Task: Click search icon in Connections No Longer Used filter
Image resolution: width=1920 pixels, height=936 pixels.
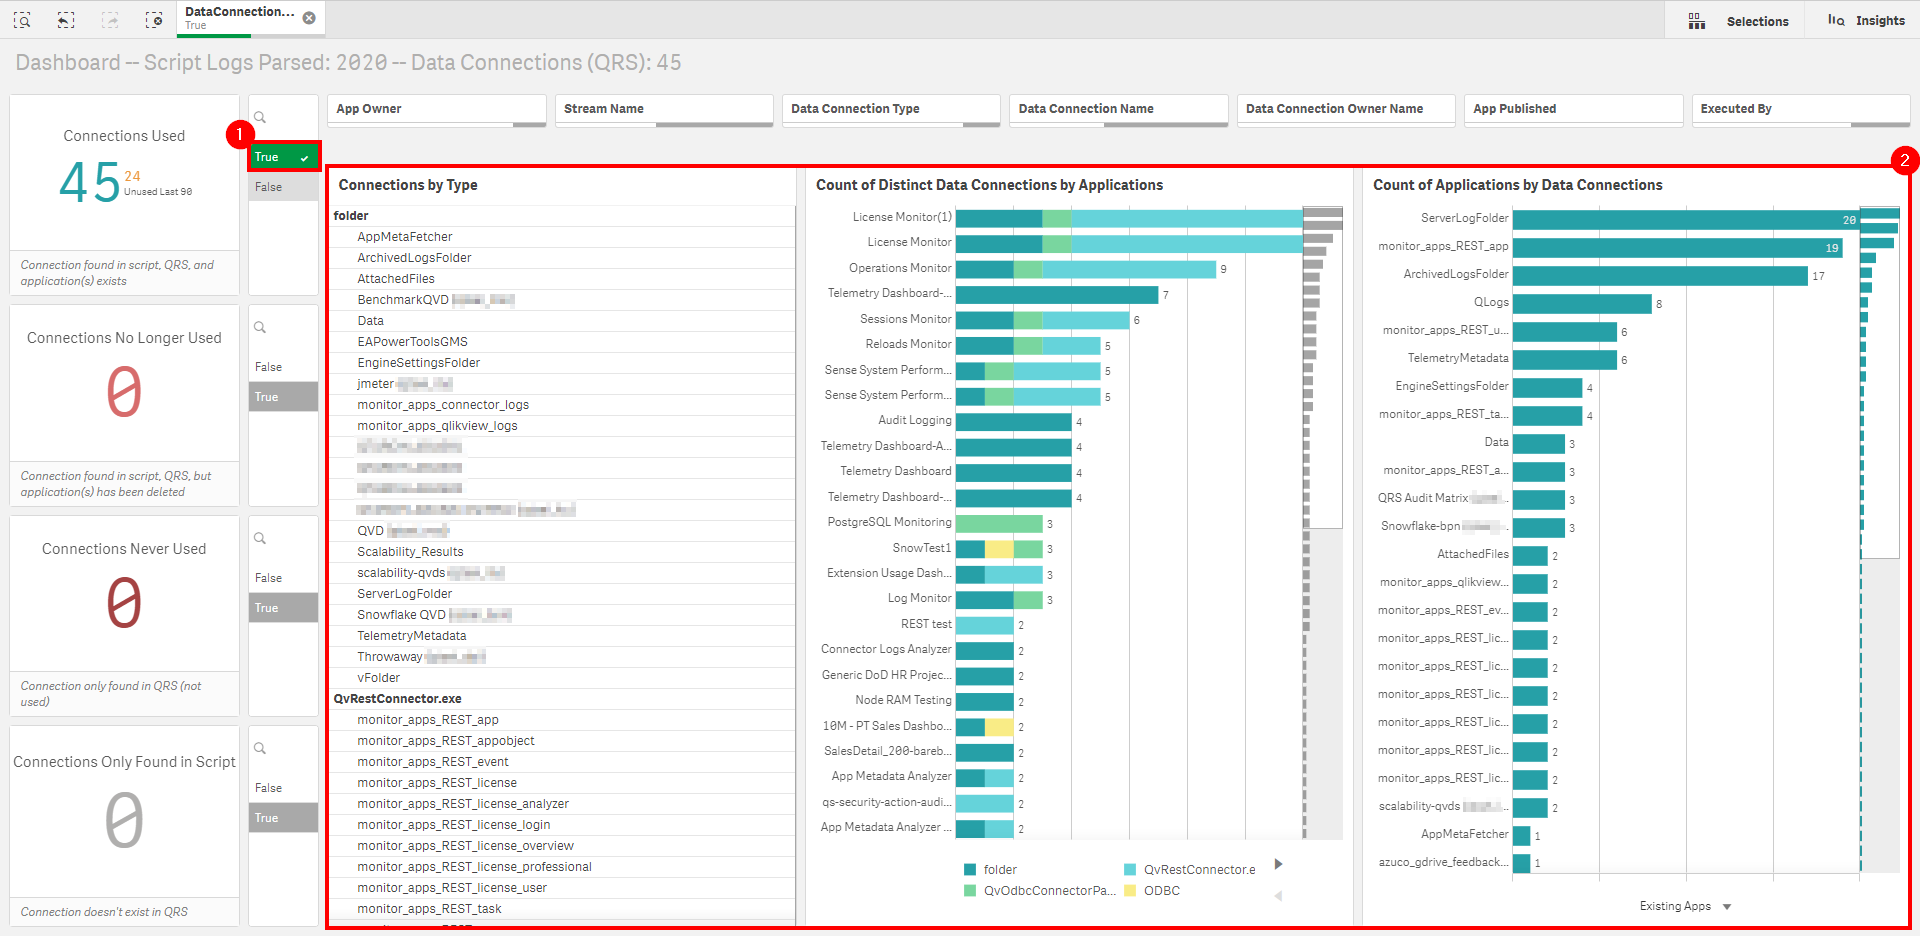Action: 260,328
